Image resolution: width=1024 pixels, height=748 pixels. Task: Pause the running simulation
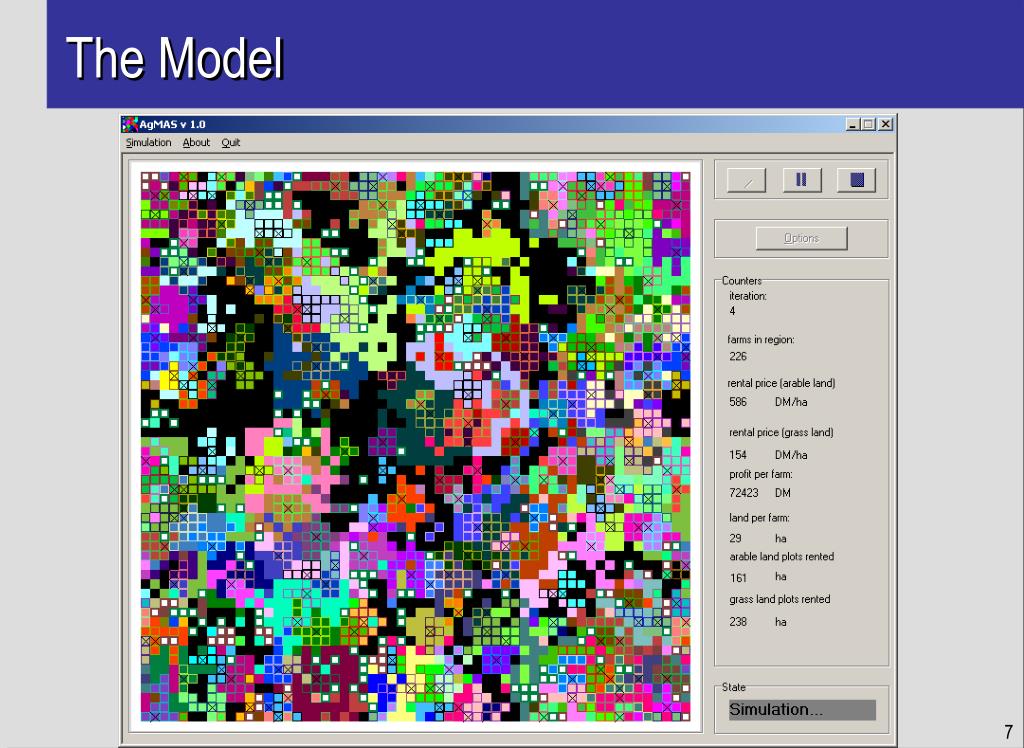pyautogui.click(x=801, y=180)
